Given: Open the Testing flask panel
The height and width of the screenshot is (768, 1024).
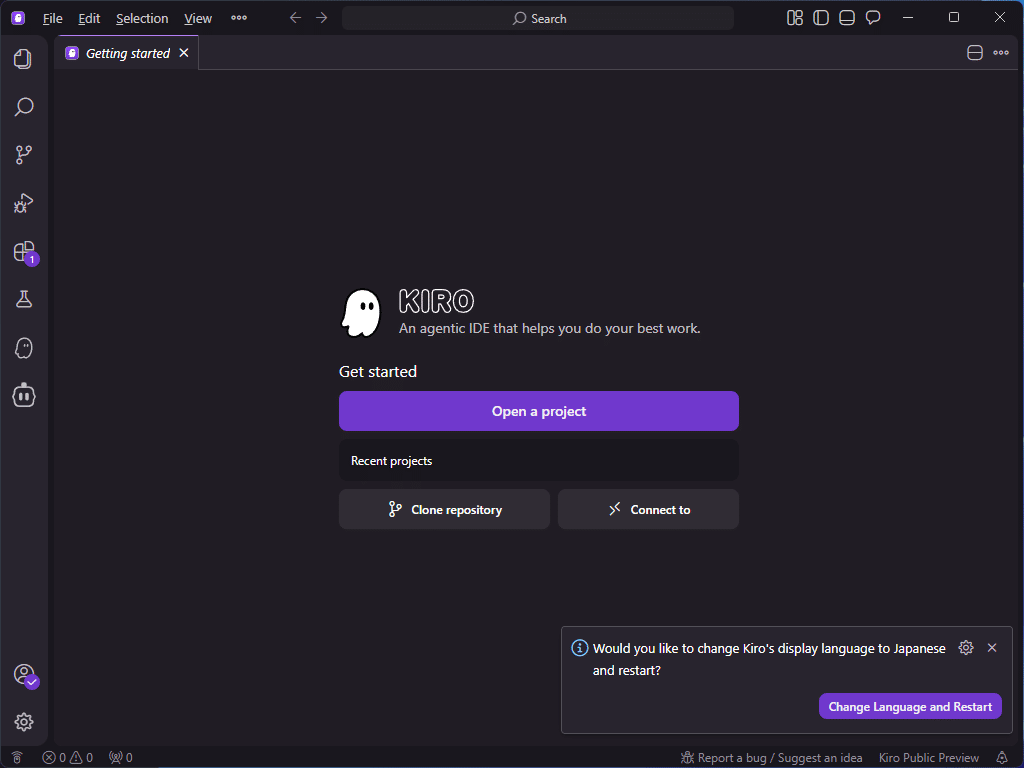Looking at the screenshot, I should (23, 298).
